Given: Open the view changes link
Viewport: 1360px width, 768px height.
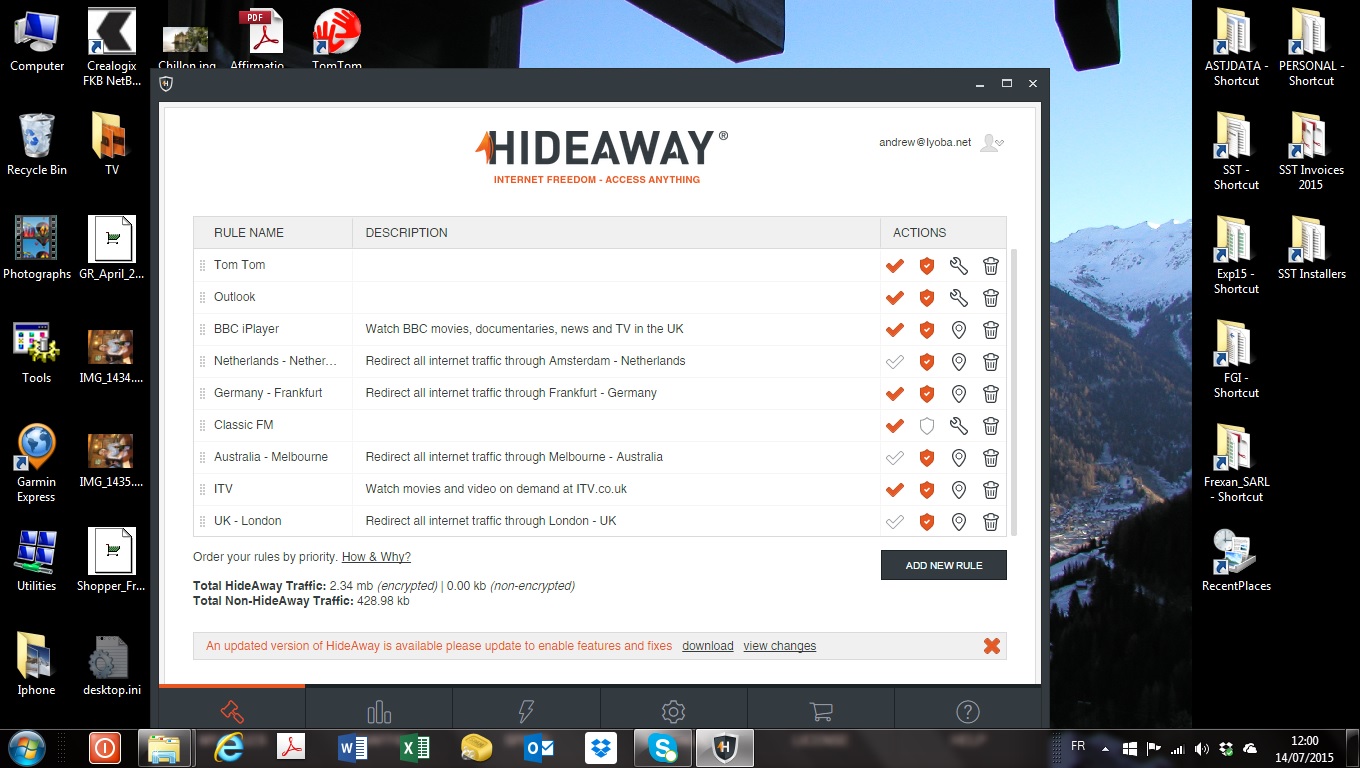Looking at the screenshot, I should point(780,646).
